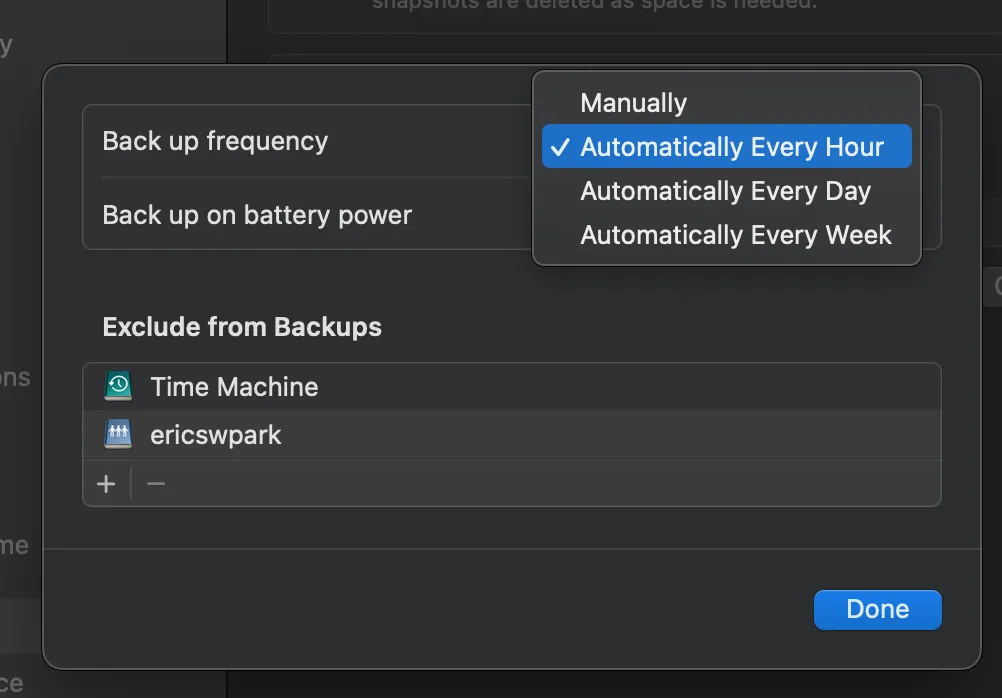Pick Automatically Every Day backup frequency
1002x698 pixels.
725,191
